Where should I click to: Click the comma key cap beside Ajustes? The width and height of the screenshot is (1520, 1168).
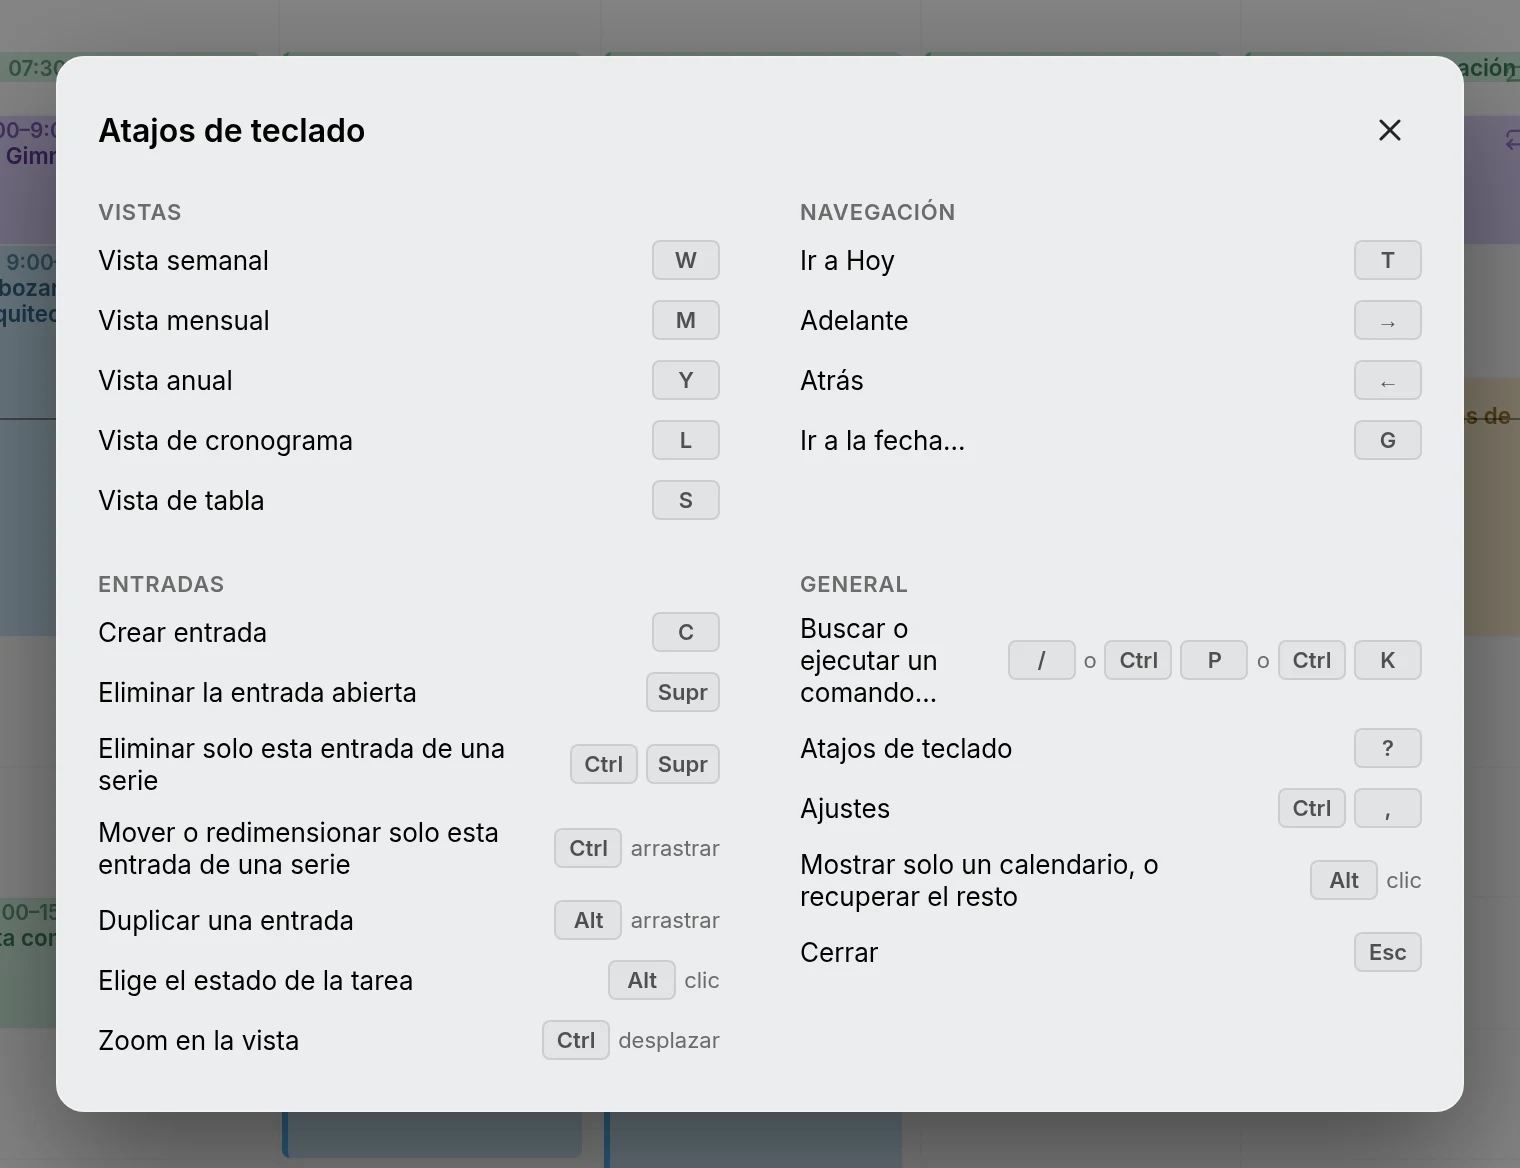(x=1388, y=808)
